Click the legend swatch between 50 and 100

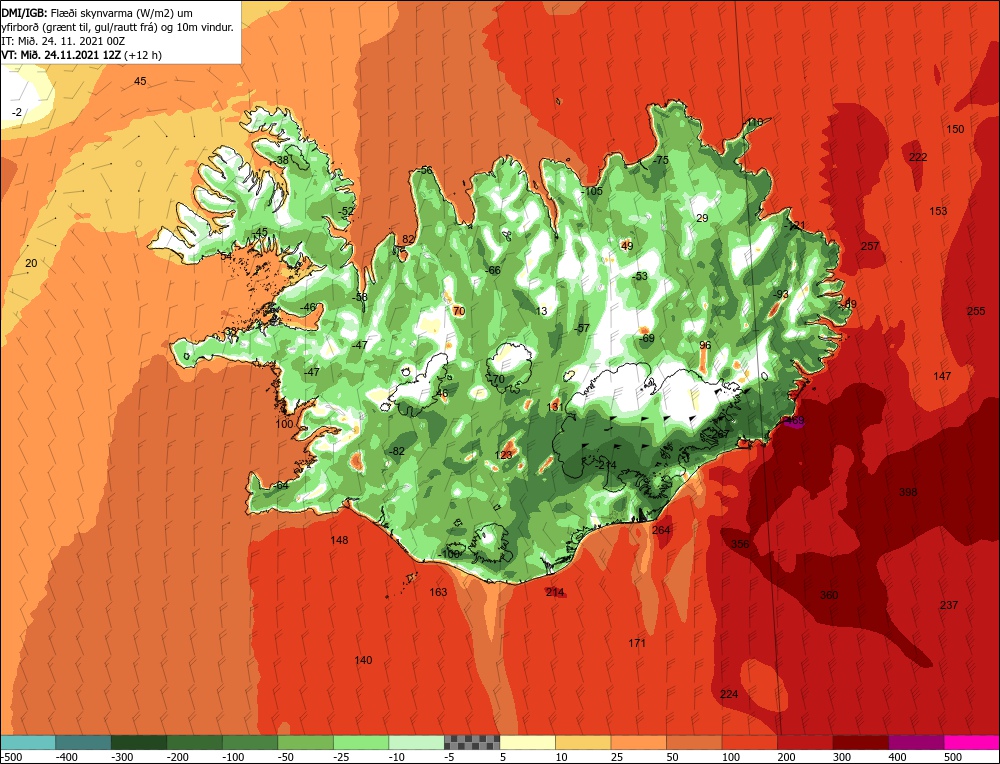(x=695, y=742)
